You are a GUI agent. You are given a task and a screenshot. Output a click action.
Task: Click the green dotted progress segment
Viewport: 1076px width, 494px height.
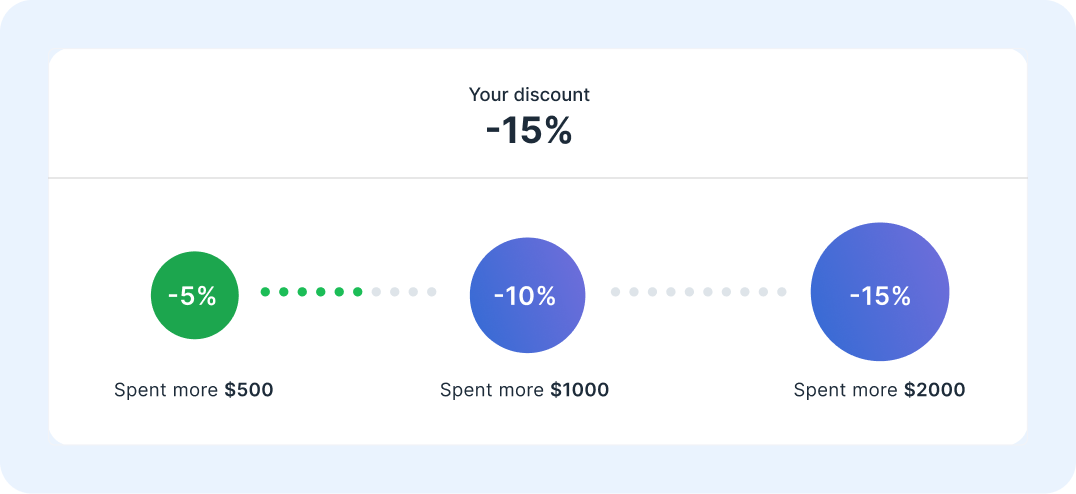[311, 292]
